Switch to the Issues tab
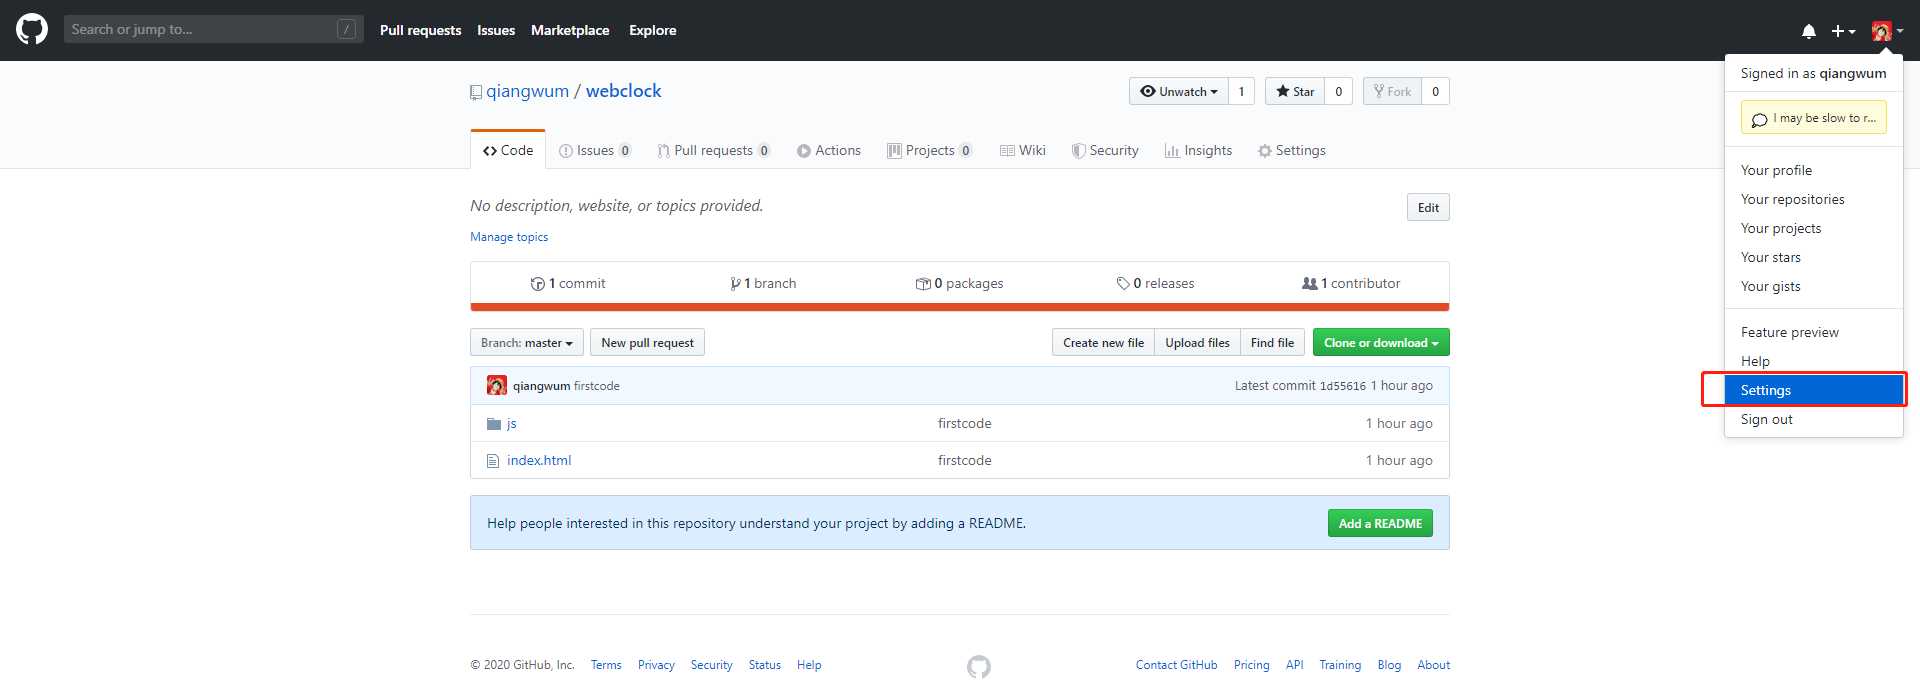The image size is (1920, 681). point(595,150)
